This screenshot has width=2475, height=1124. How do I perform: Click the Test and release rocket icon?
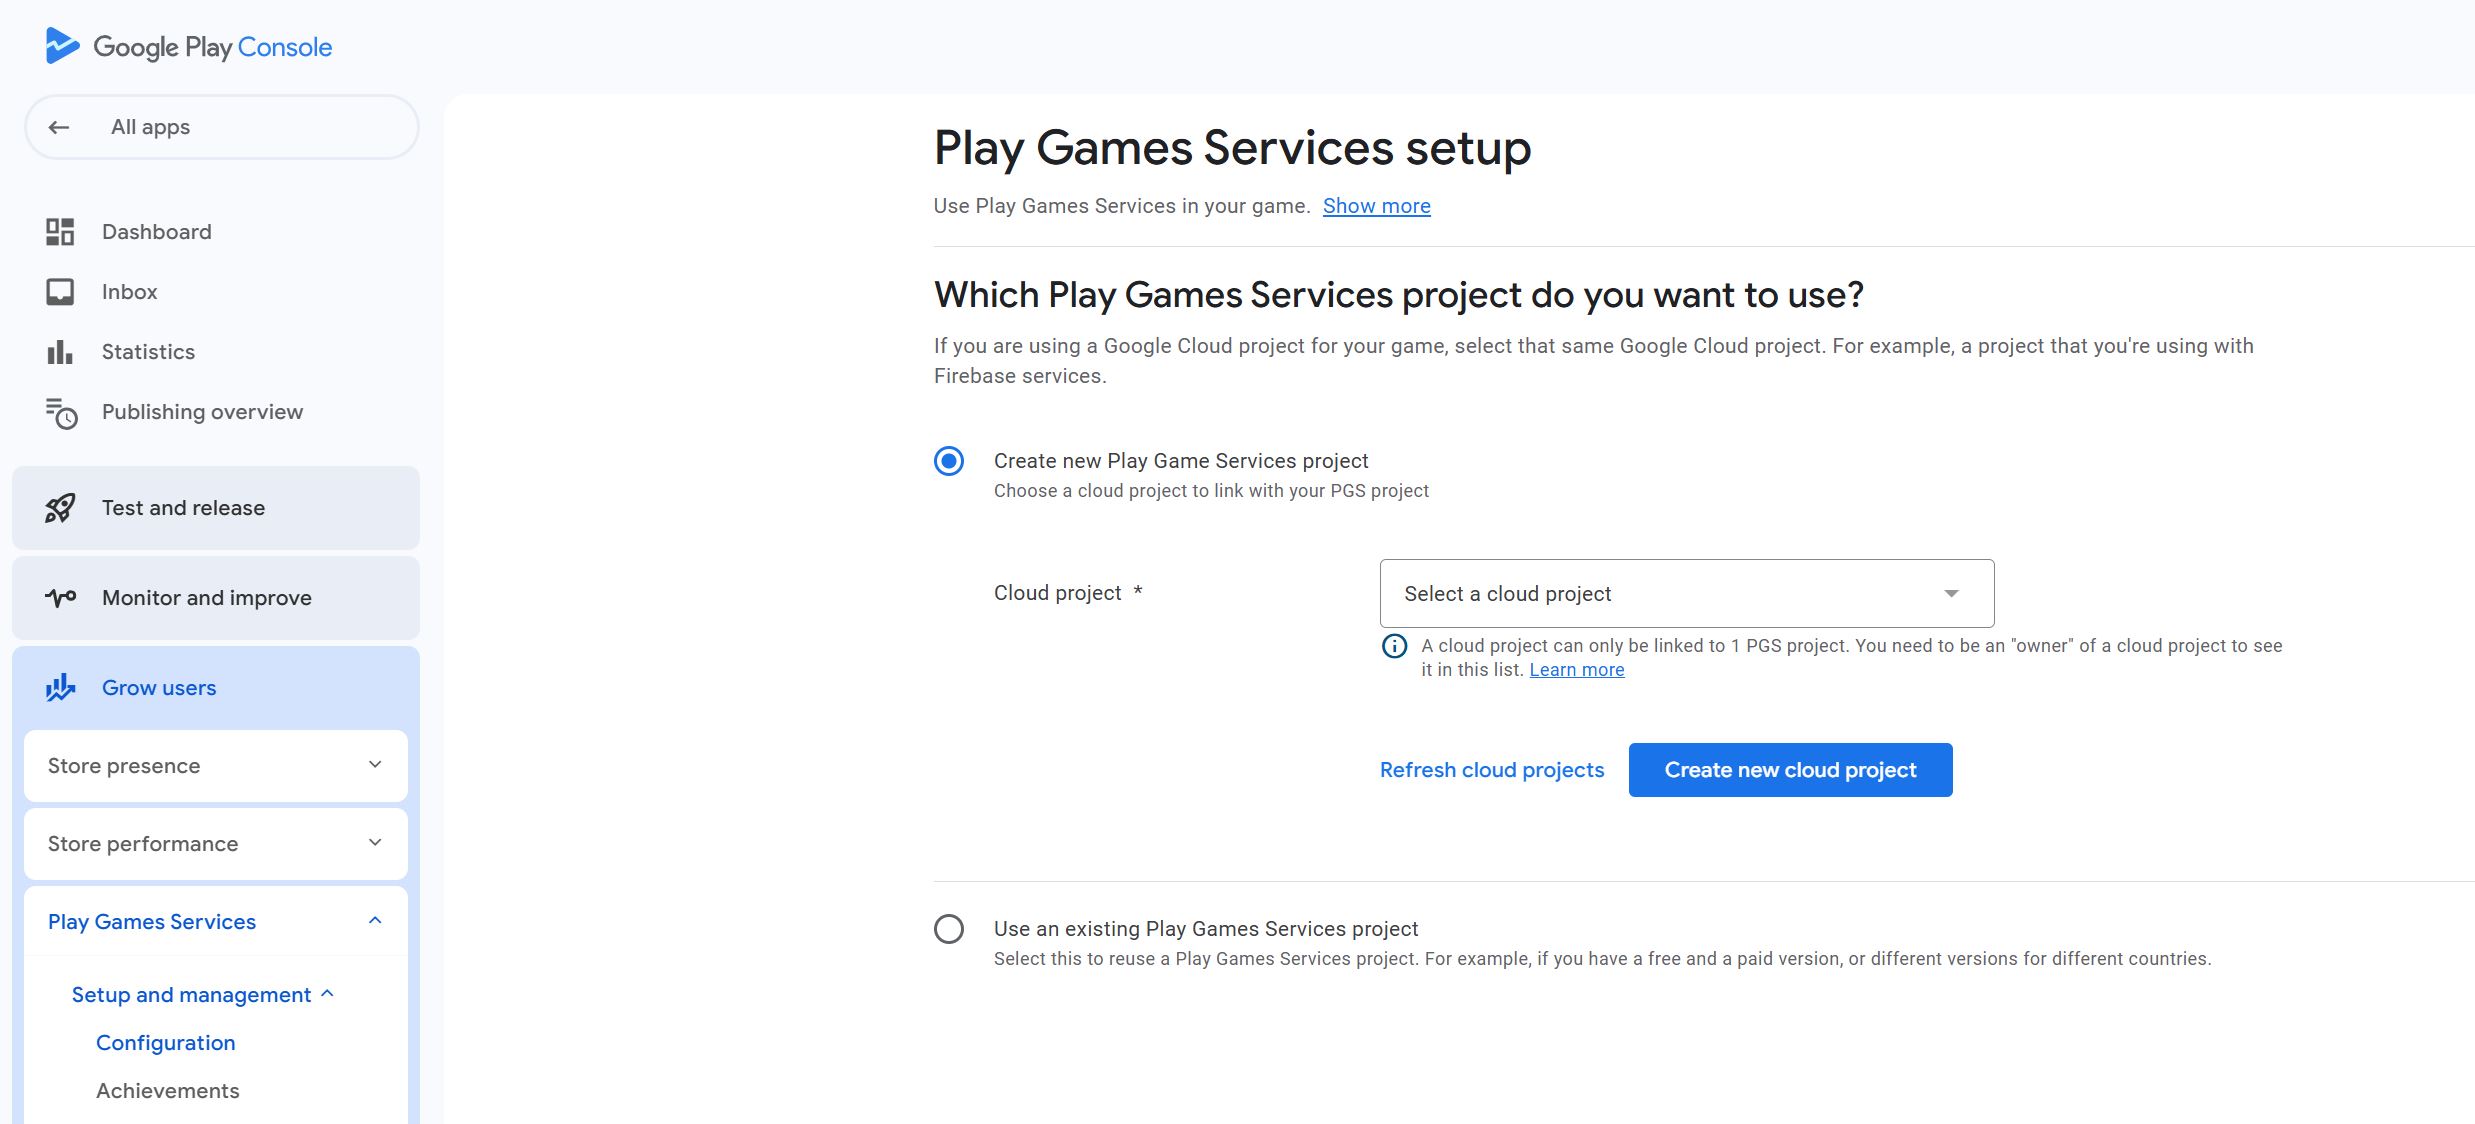click(x=60, y=508)
